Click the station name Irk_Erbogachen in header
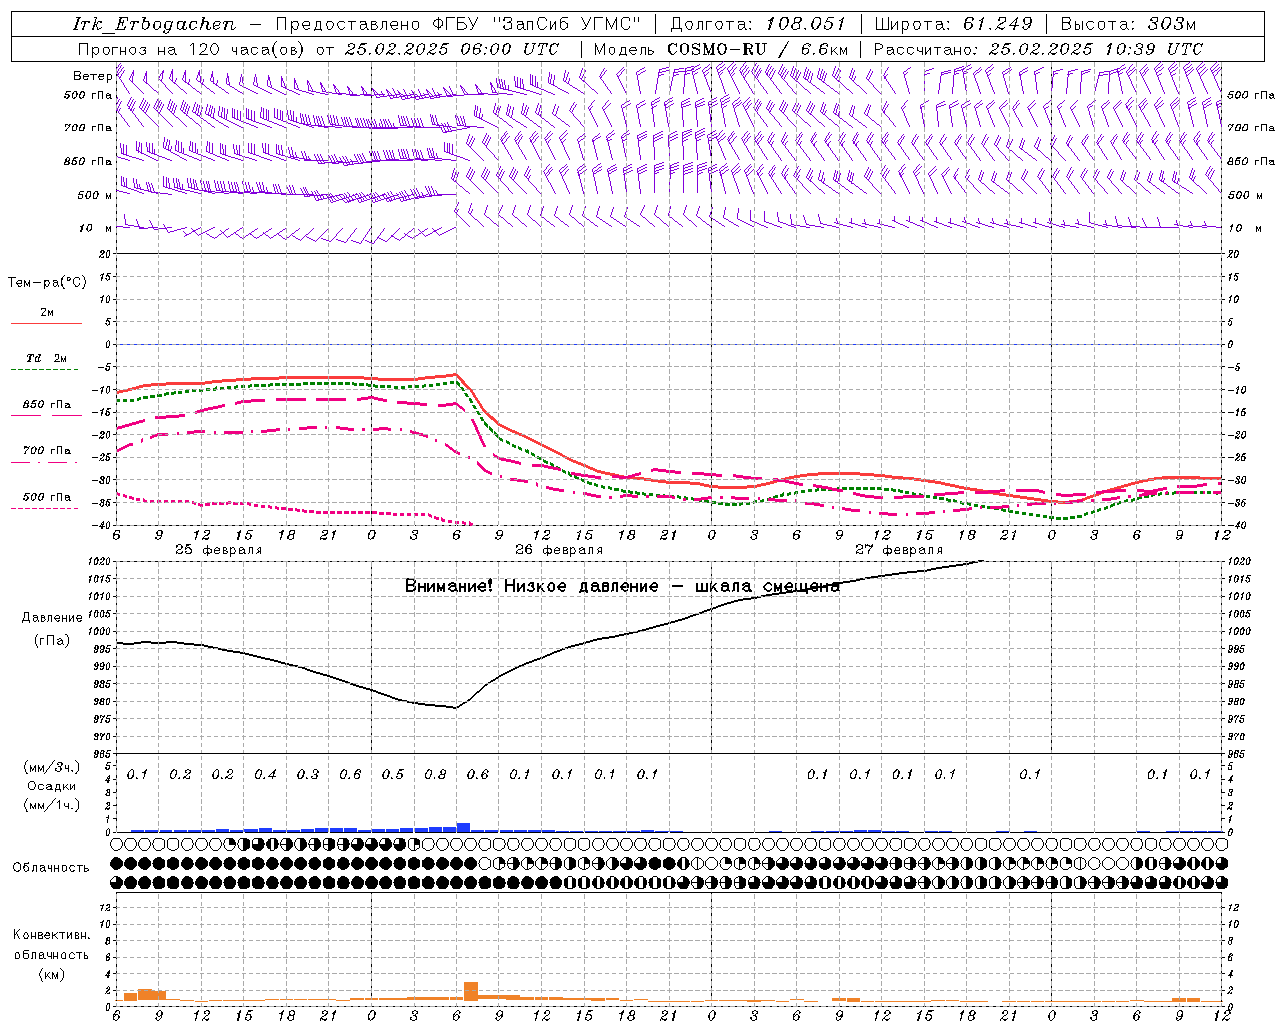 (x=154, y=24)
